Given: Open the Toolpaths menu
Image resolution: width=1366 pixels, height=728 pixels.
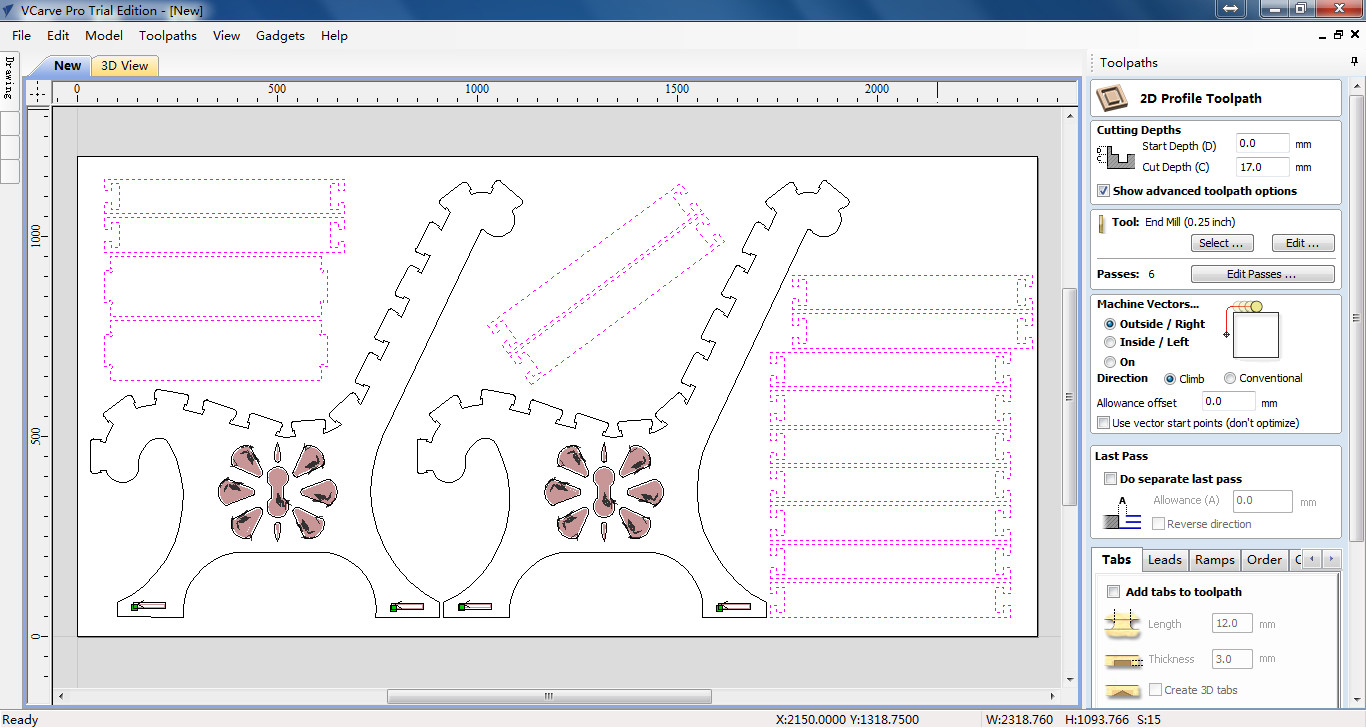Looking at the screenshot, I should (168, 36).
